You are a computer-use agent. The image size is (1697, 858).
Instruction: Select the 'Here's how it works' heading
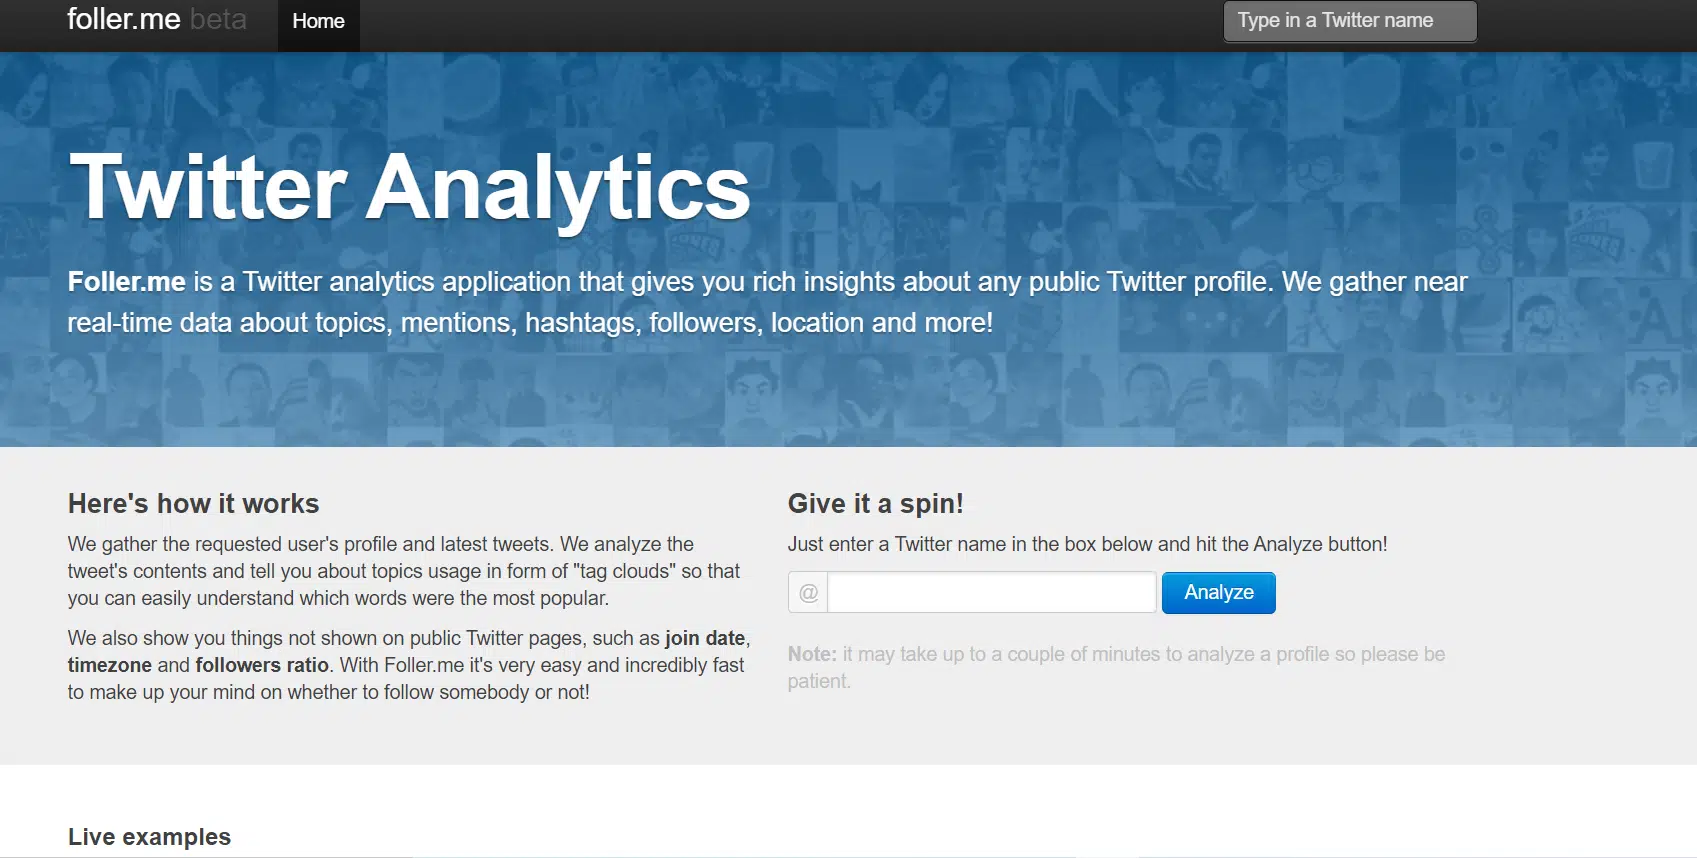click(194, 503)
